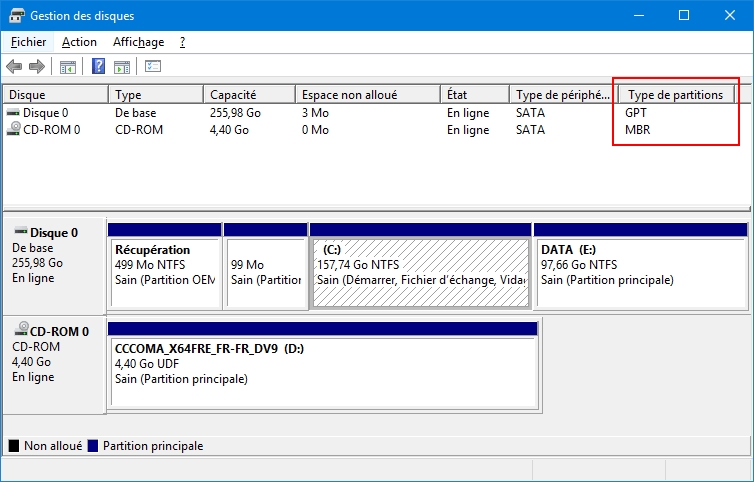Select the Récupération 499 Mo partition
754x482 pixels.
tap(164, 265)
